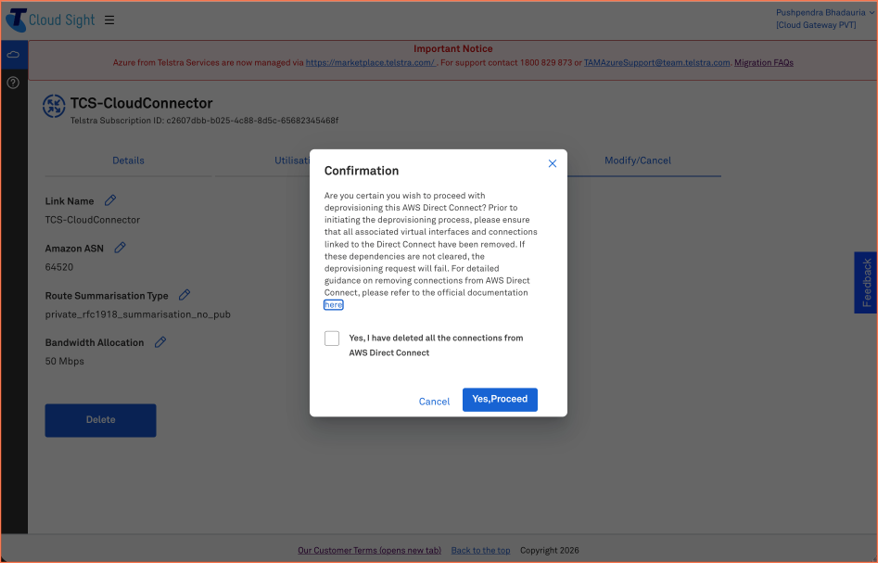This screenshot has height=563, width=878.
Task: Edit the Link Name with pencil icon
Action: 110,200
